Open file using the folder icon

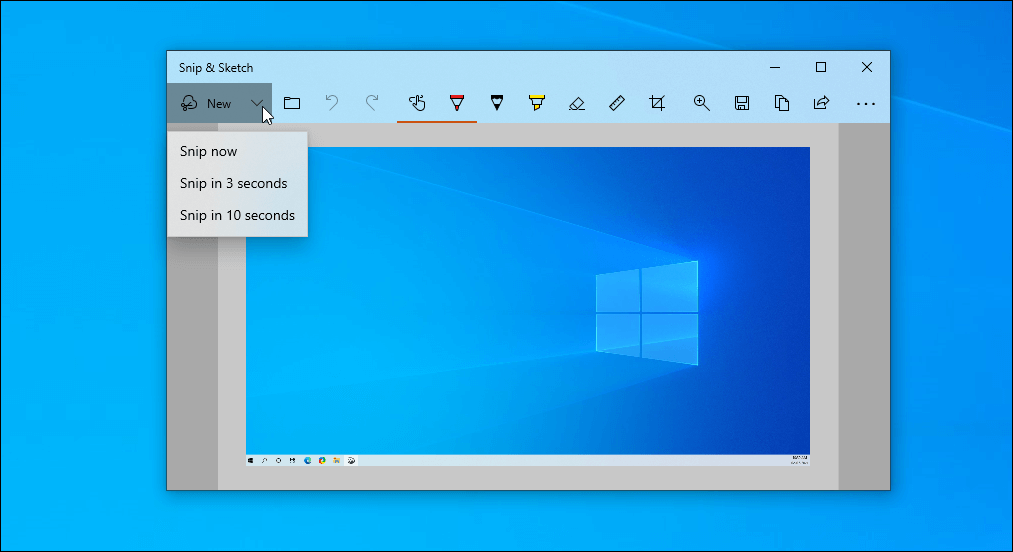pos(292,103)
